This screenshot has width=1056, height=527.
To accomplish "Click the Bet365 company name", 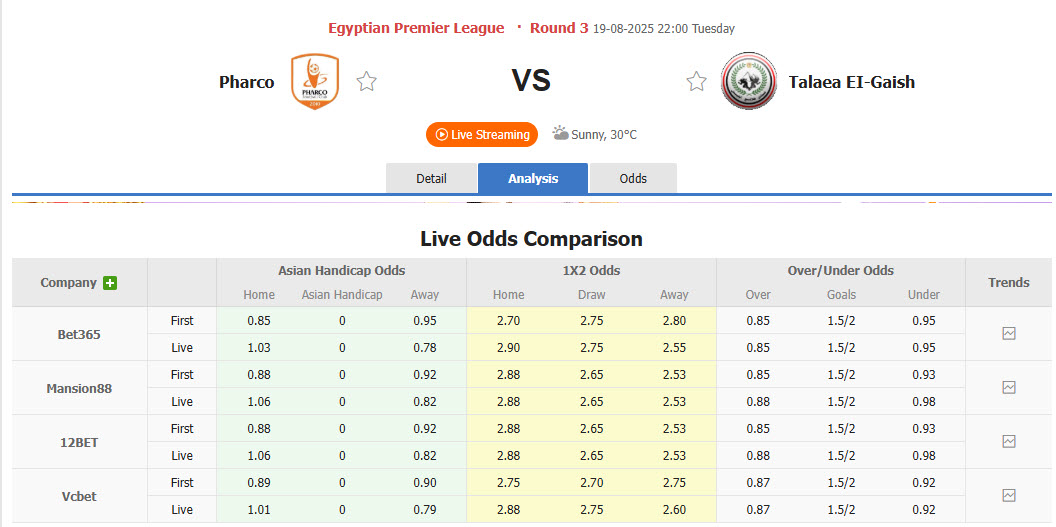I will tap(79, 334).
